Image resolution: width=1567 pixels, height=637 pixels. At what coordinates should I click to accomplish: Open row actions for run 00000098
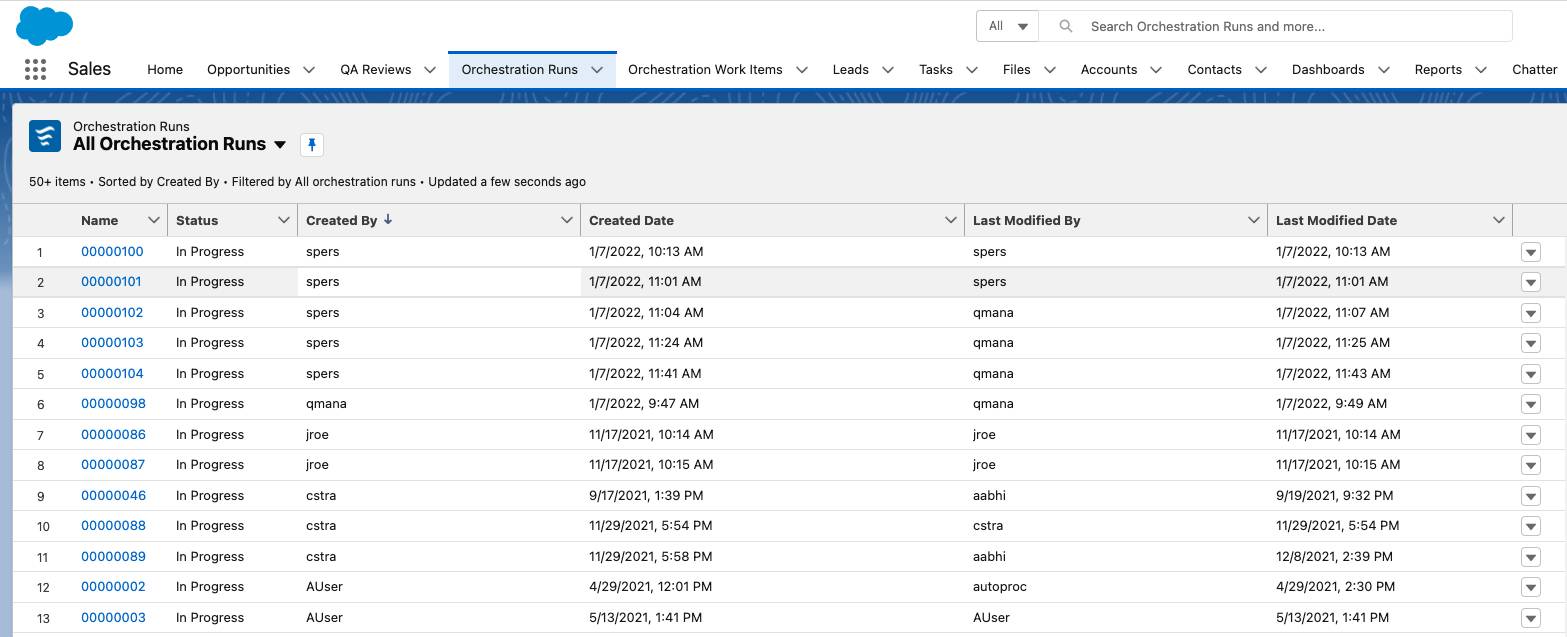tap(1530, 404)
